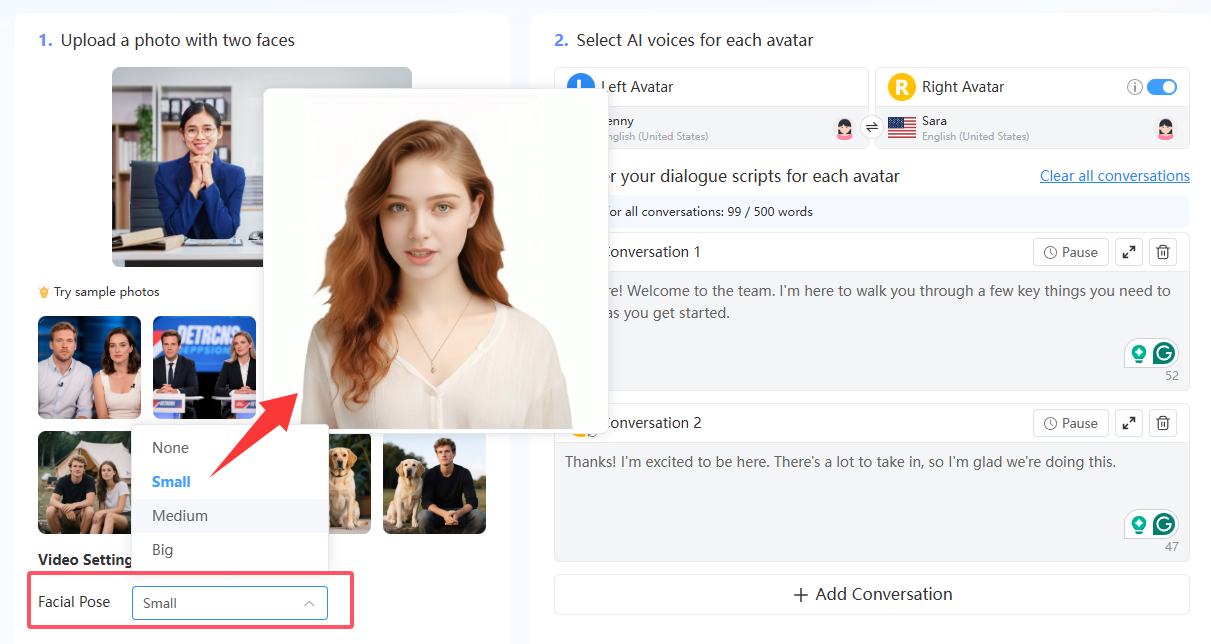
Task: Click Grammarly icon in Conversation 1 box
Action: coord(1163,353)
